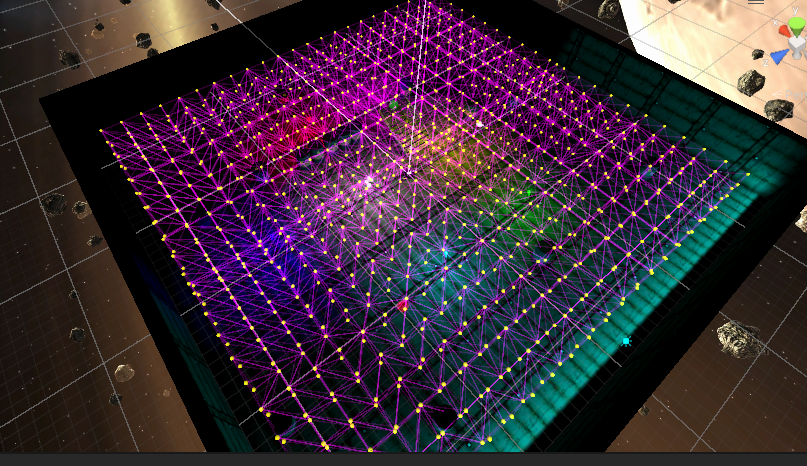Select the cyan light gizmo near the teal edge

(626, 341)
